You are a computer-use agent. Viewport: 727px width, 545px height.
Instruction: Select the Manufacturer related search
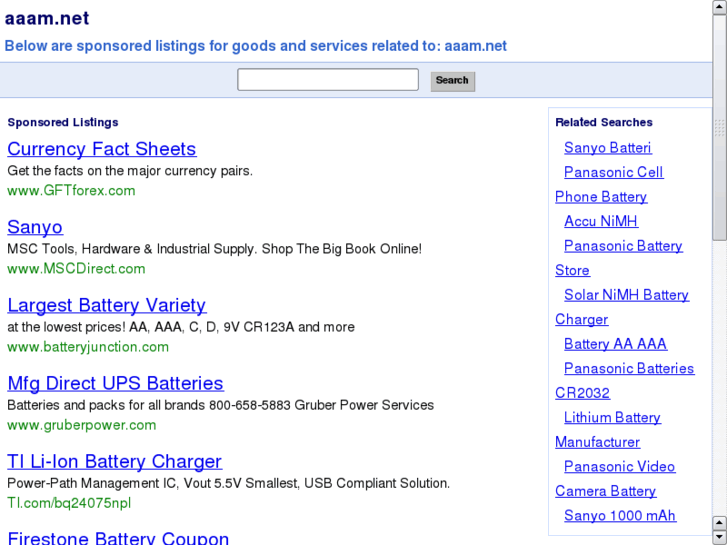click(598, 442)
